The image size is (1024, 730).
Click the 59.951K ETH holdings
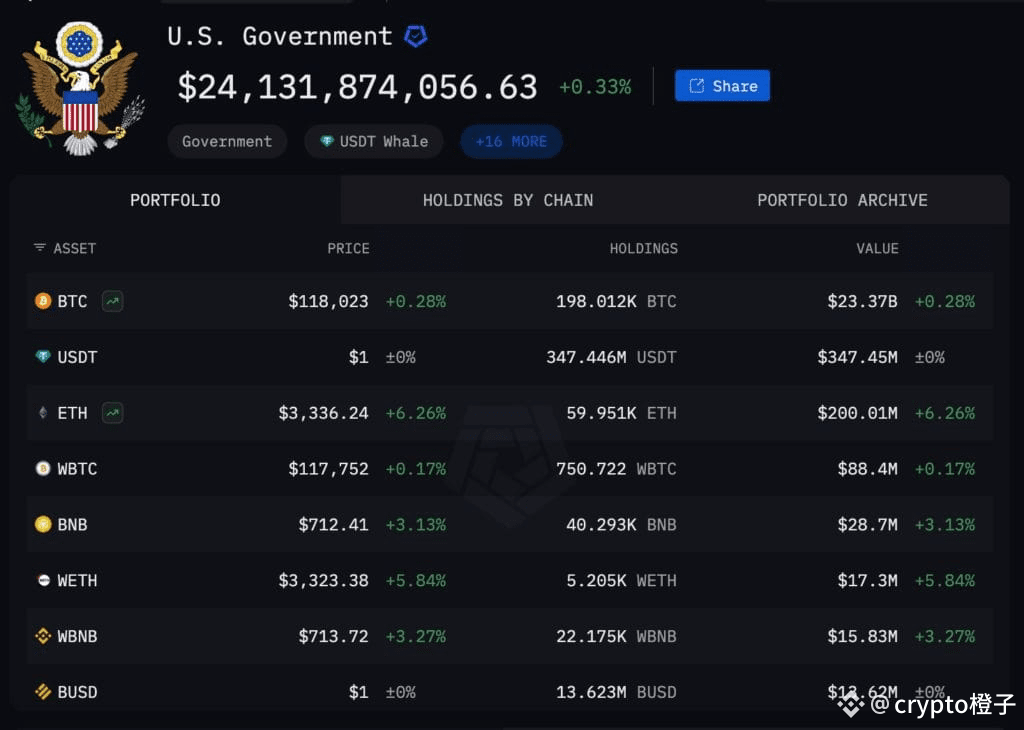[621, 413]
